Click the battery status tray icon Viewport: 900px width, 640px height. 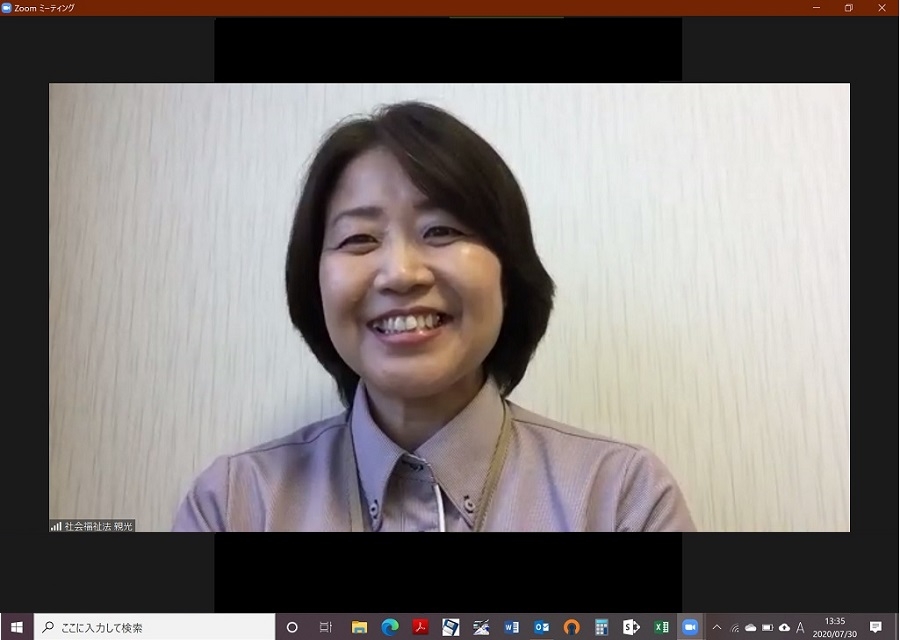coord(767,627)
